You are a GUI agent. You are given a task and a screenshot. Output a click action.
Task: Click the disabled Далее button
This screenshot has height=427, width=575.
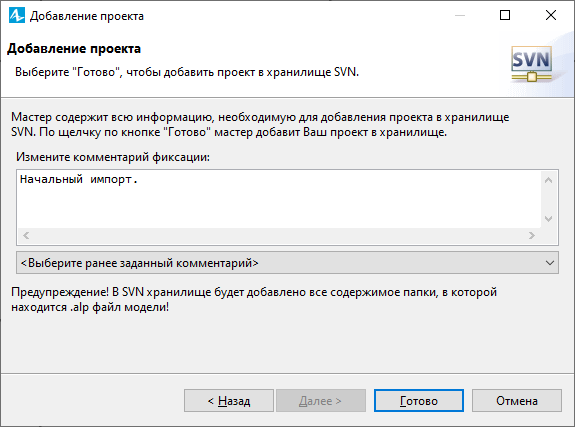(x=321, y=401)
